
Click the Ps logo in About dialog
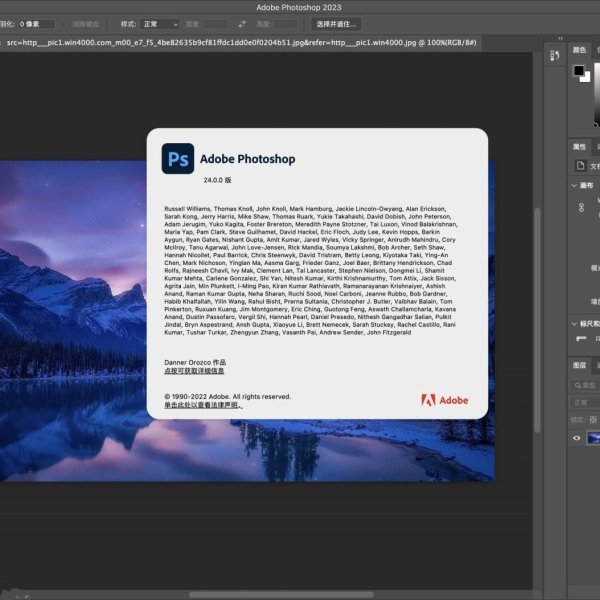[x=178, y=159]
